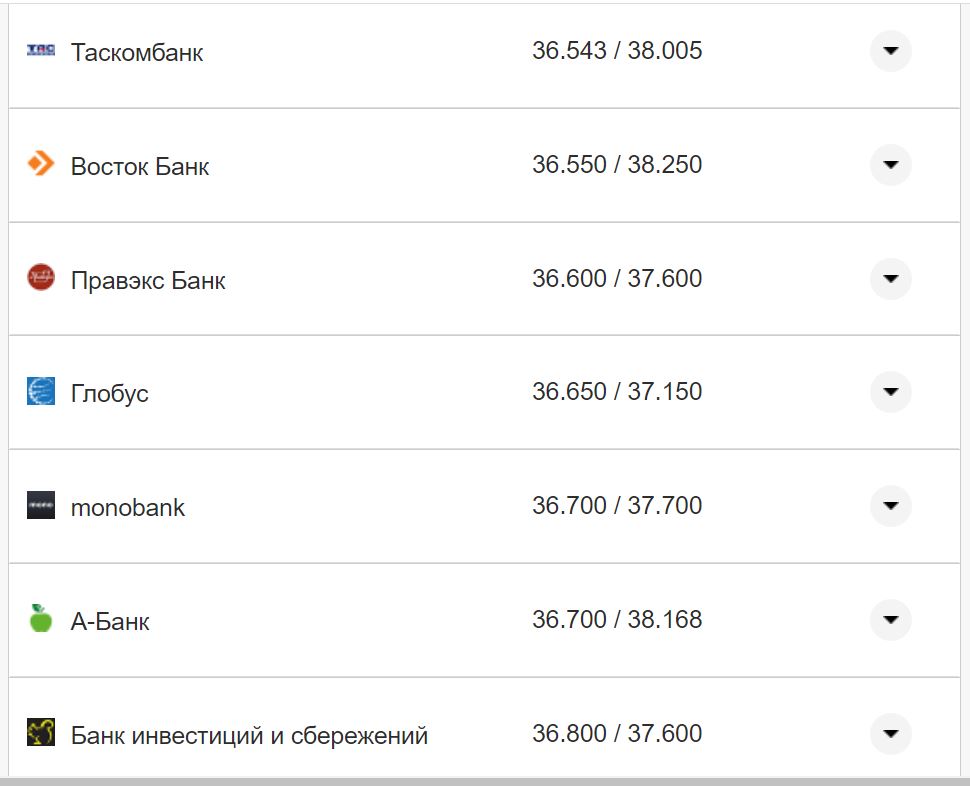
Task: Show А-Банк details with arrow
Action: (x=890, y=620)
